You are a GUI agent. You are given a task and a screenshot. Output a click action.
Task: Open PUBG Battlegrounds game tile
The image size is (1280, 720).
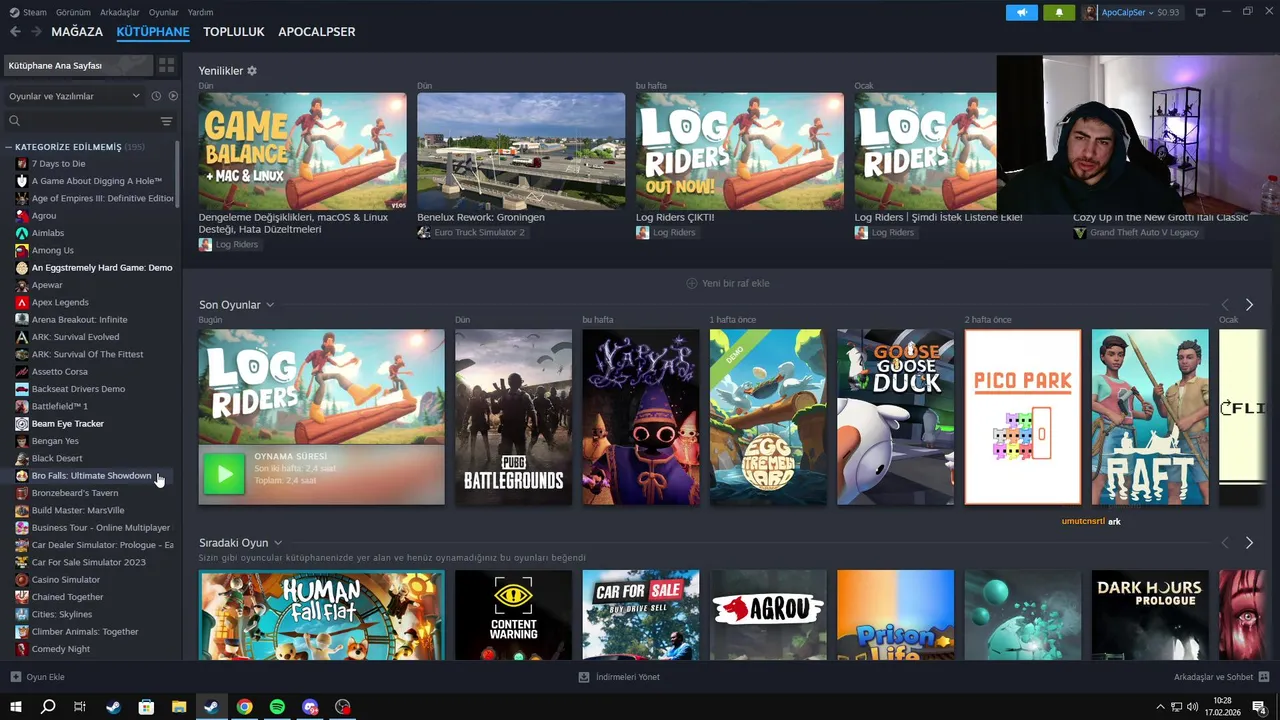[513, 417]
